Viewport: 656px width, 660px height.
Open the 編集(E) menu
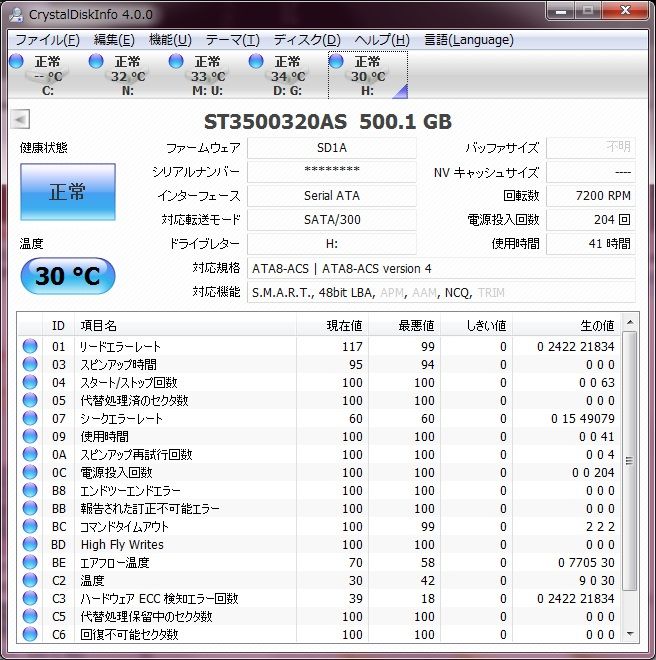pyautogui.click(x=114, y=40)
